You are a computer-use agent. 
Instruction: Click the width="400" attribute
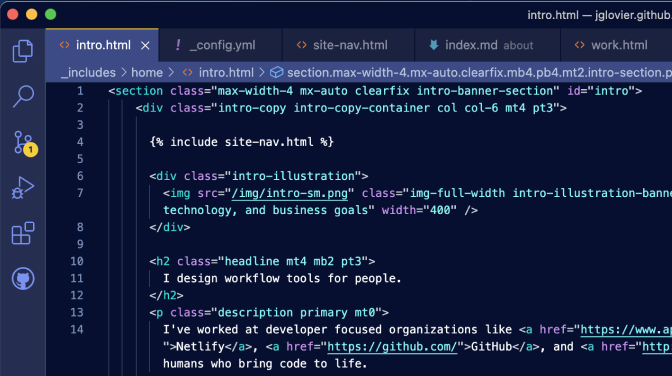(x=419, y=210)
